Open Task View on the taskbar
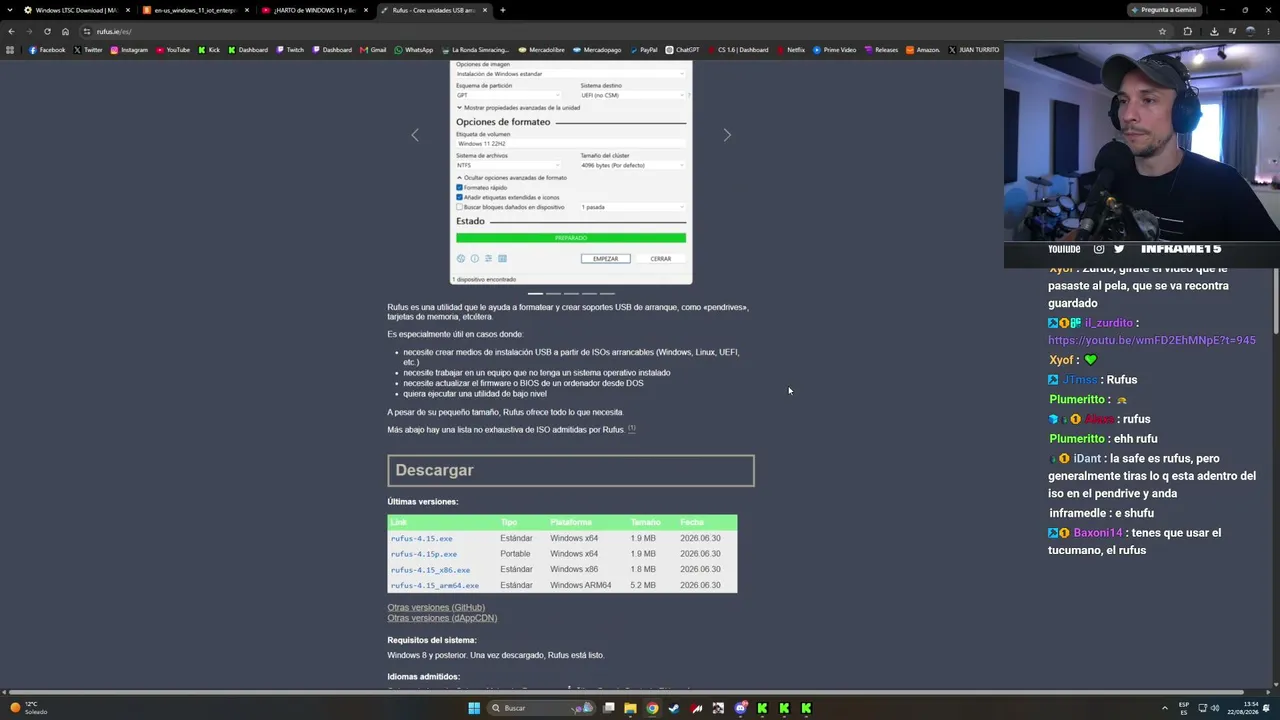This screenshot has width=1280, height=720. (x=608, y=708)
